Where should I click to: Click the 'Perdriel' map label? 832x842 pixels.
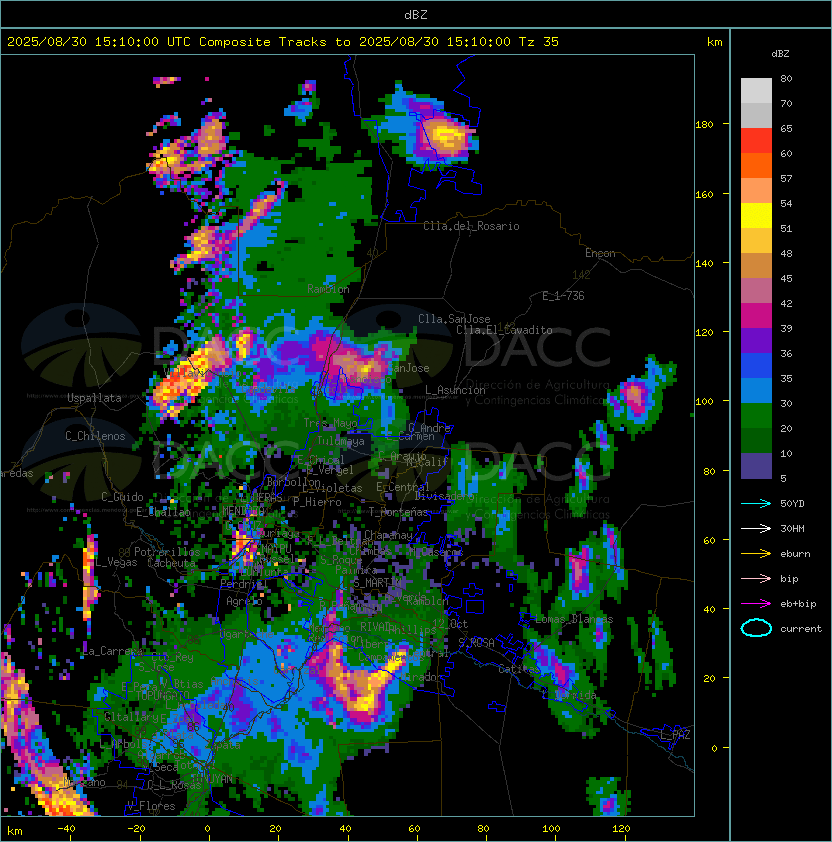[244, 584]
